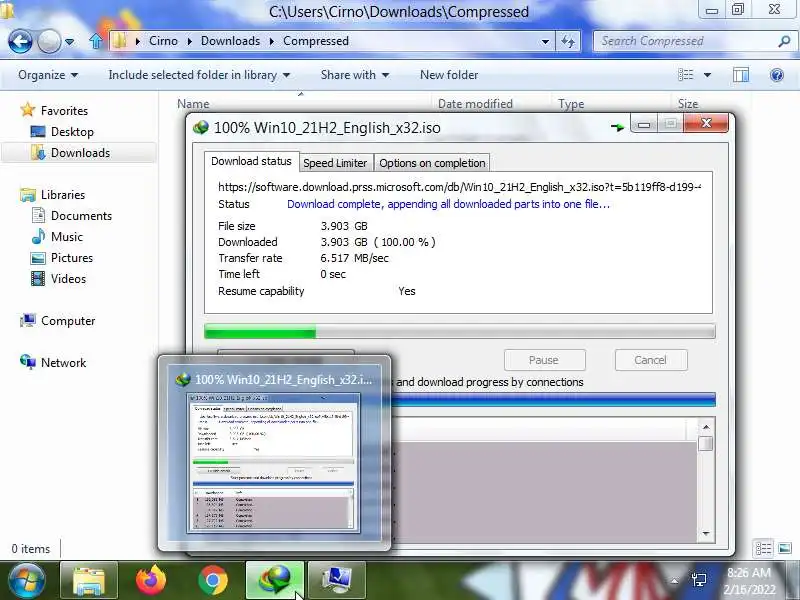The height and width of the screenshot is (600, 800).
Task: Go back in Explorer navigation
Action: [x=20, y=41]
